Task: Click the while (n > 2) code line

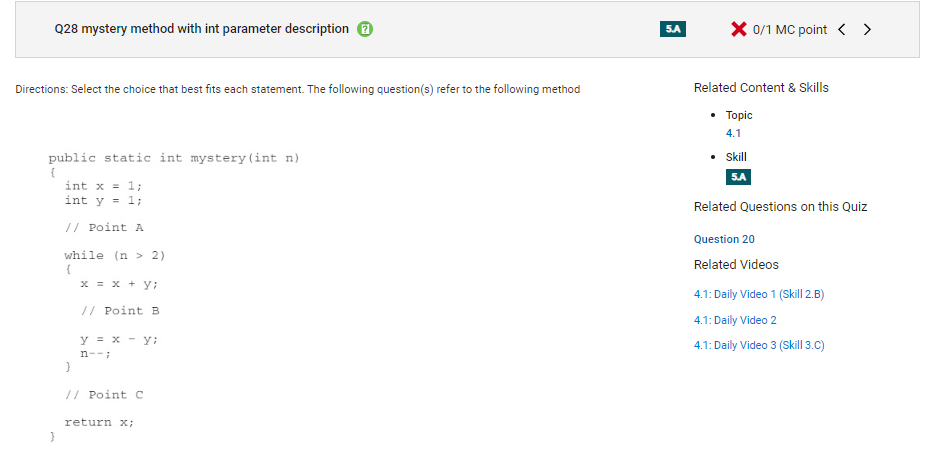Action: pos(115,256)
